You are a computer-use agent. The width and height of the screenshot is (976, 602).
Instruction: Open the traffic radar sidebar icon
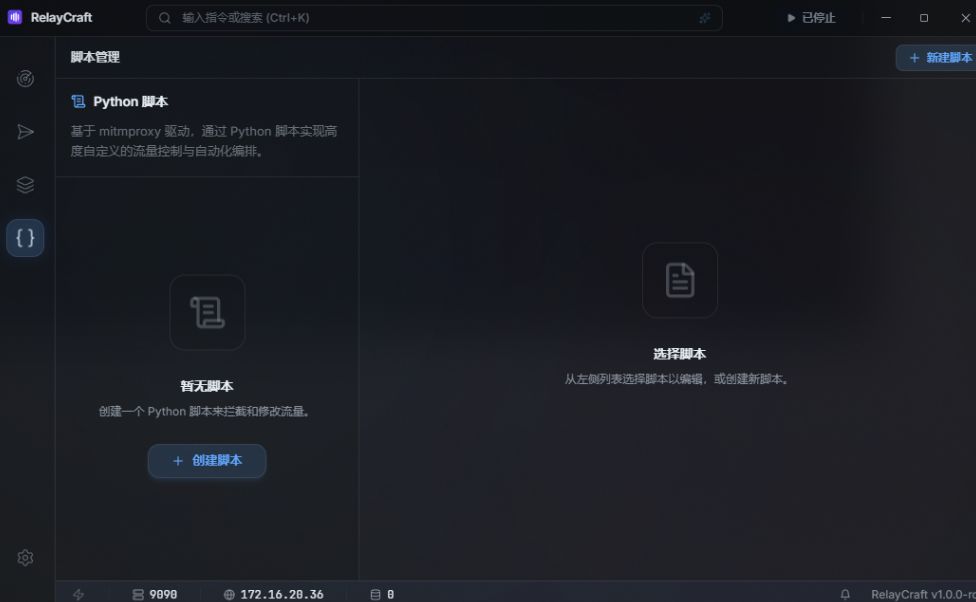tap(25, 78)
